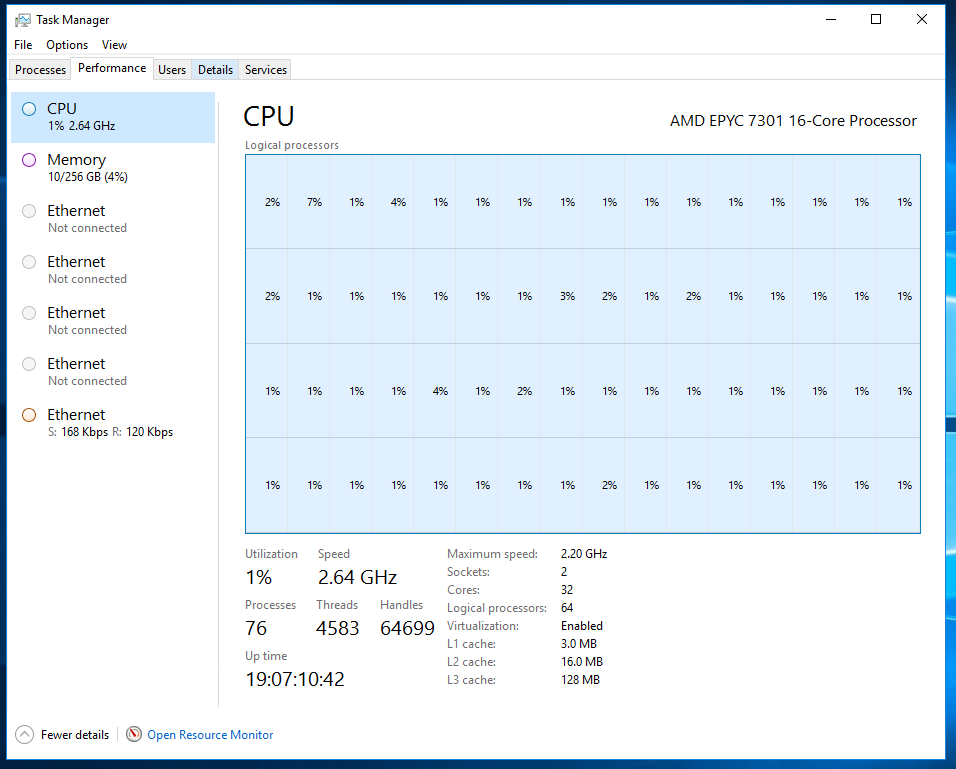Switch to the Performance tab
Viewport: 956px width, 769px height.
[112, 68]
